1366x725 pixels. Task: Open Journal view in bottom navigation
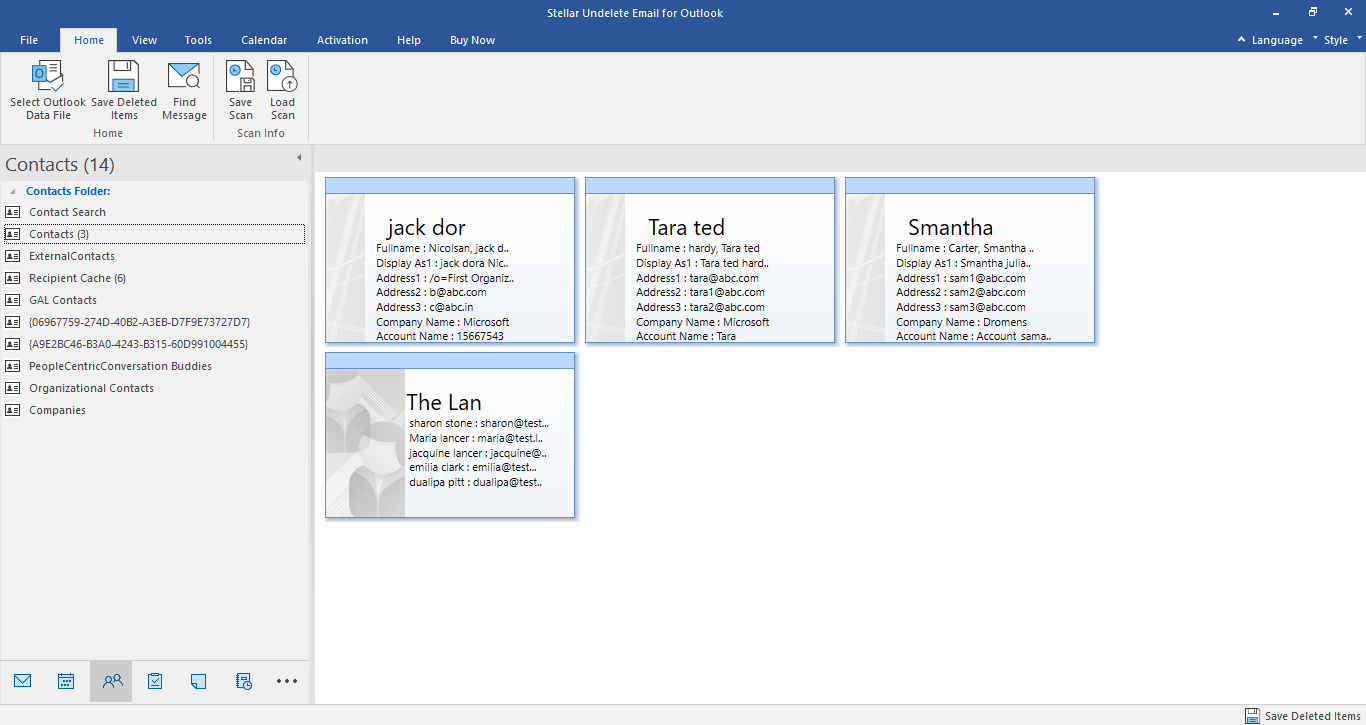(243, 681)
